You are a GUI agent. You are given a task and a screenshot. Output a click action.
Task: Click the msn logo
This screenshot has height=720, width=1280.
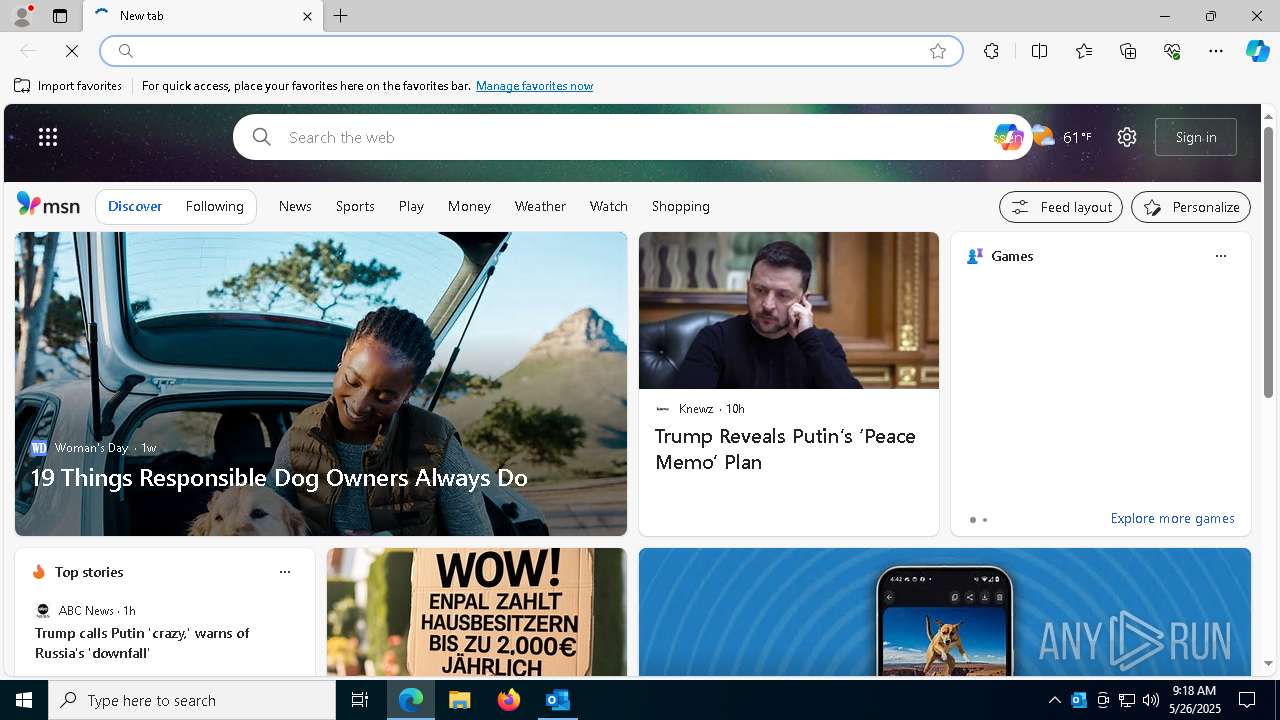click(48, 205)
